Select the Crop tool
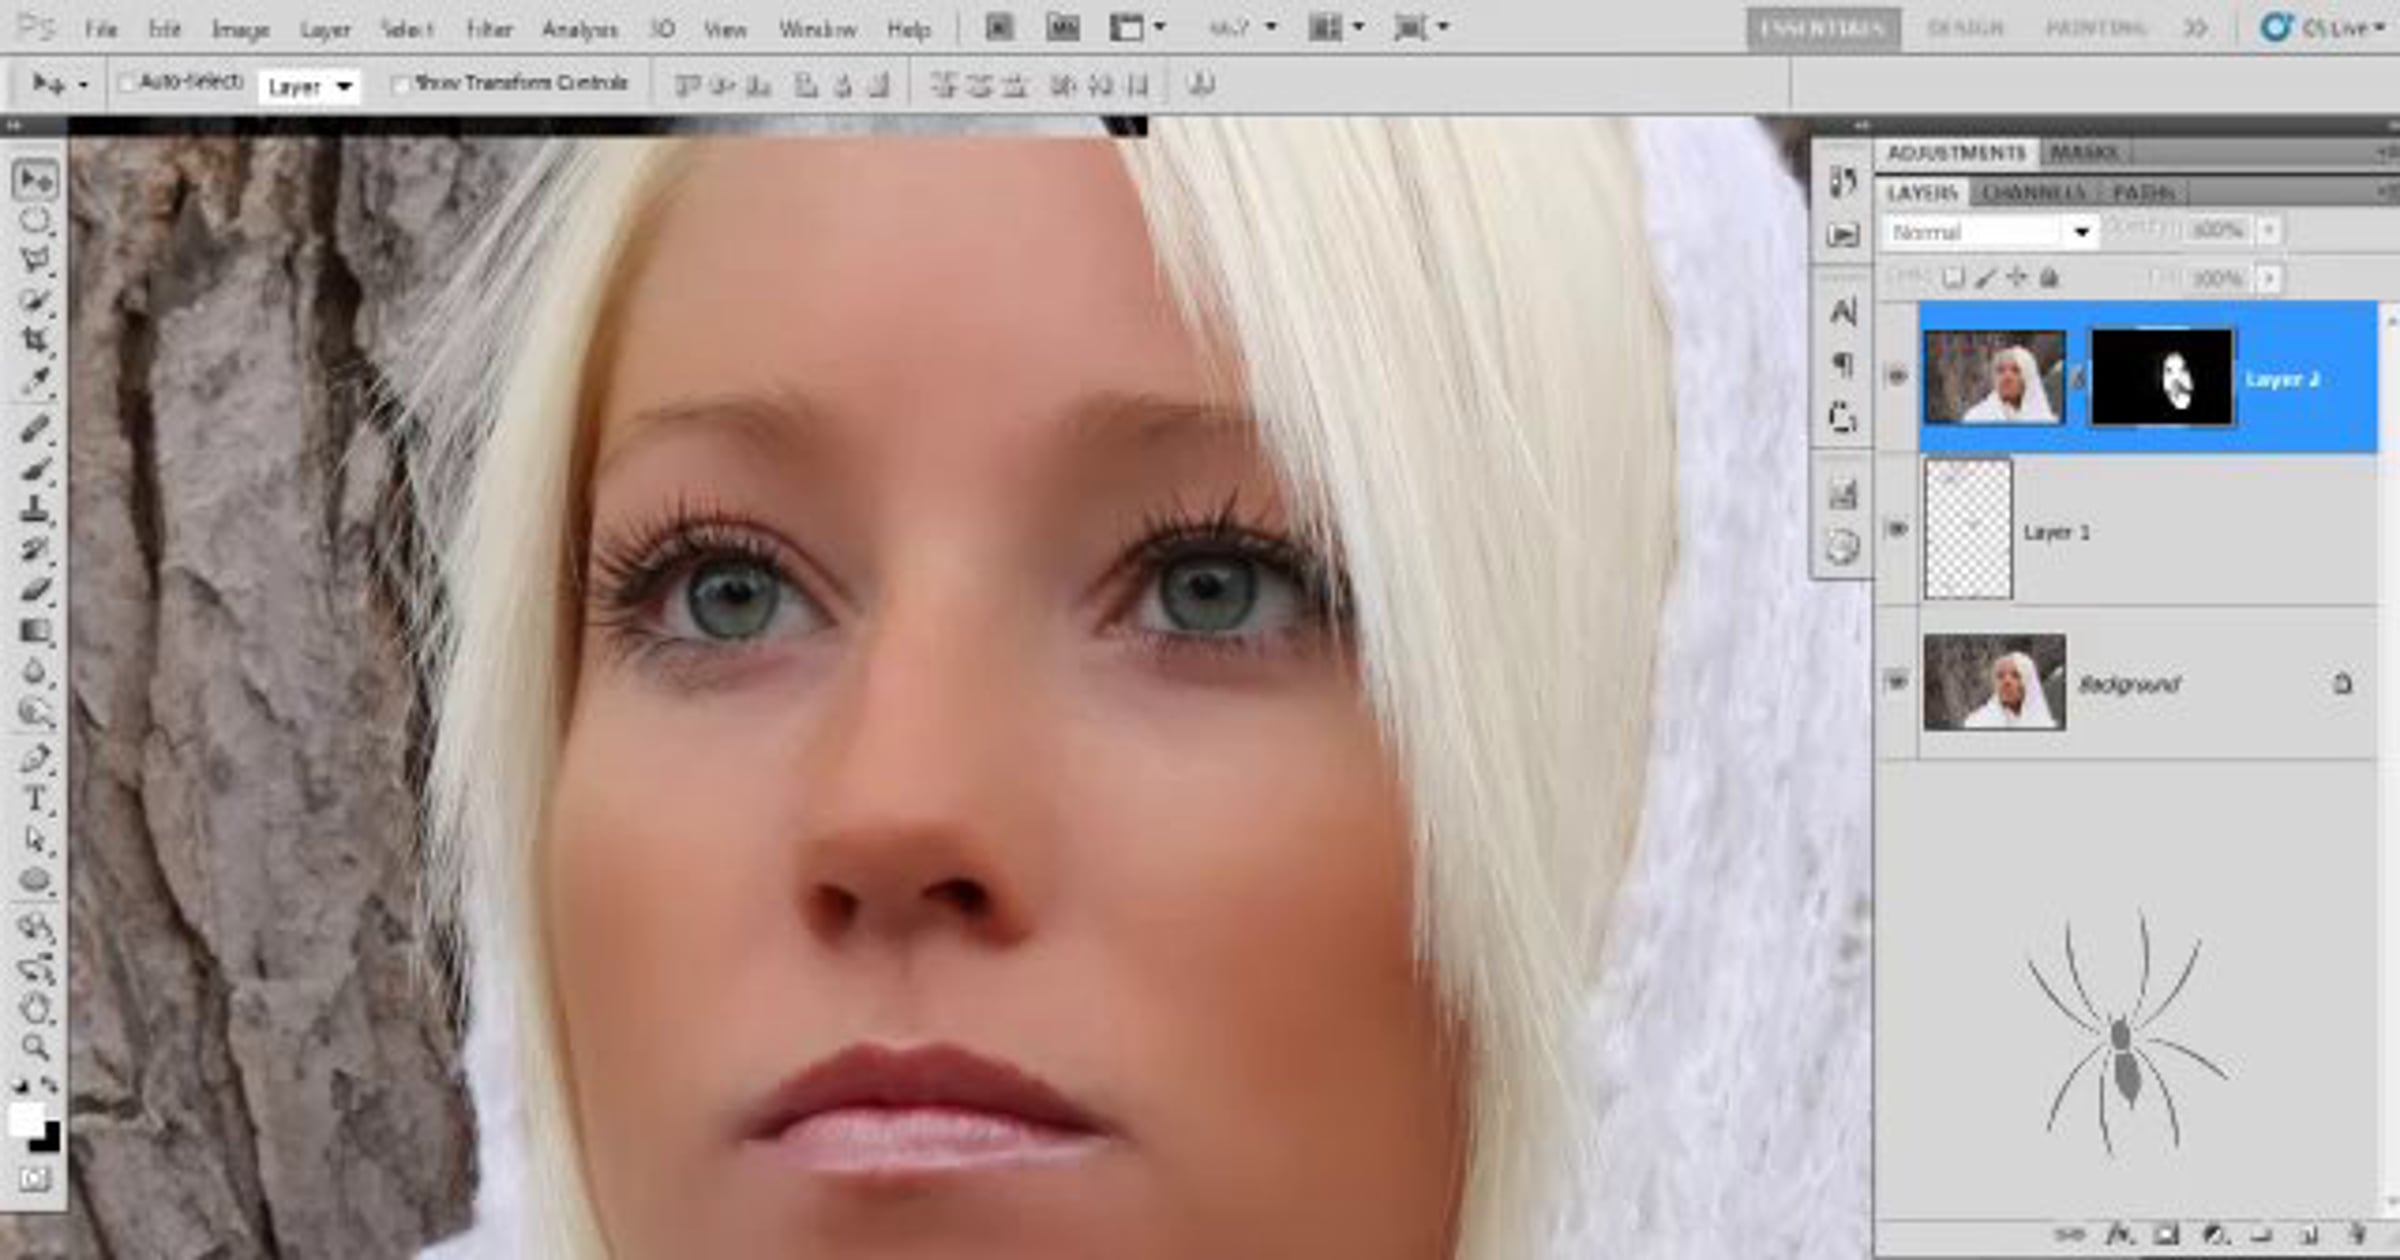The width and height of the screenshot is (2400, 1260). pos(35,340)
